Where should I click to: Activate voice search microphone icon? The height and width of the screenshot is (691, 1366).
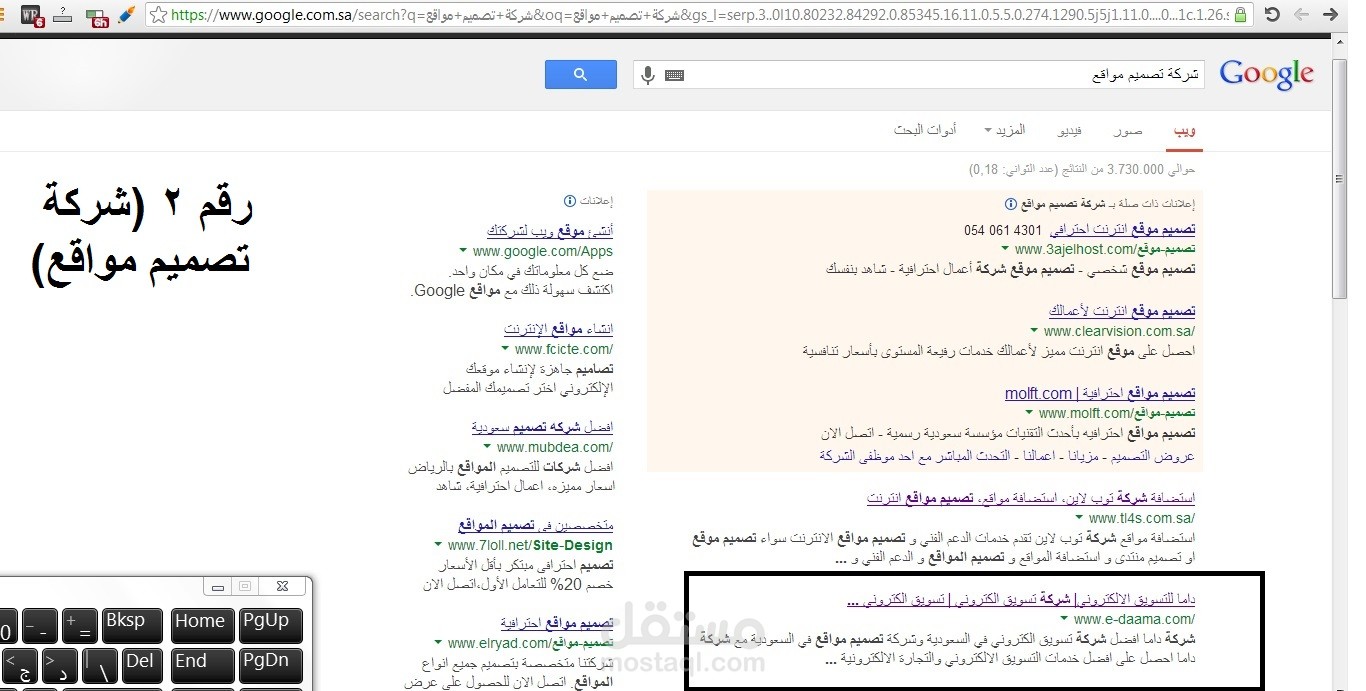[x=648, y=75]
